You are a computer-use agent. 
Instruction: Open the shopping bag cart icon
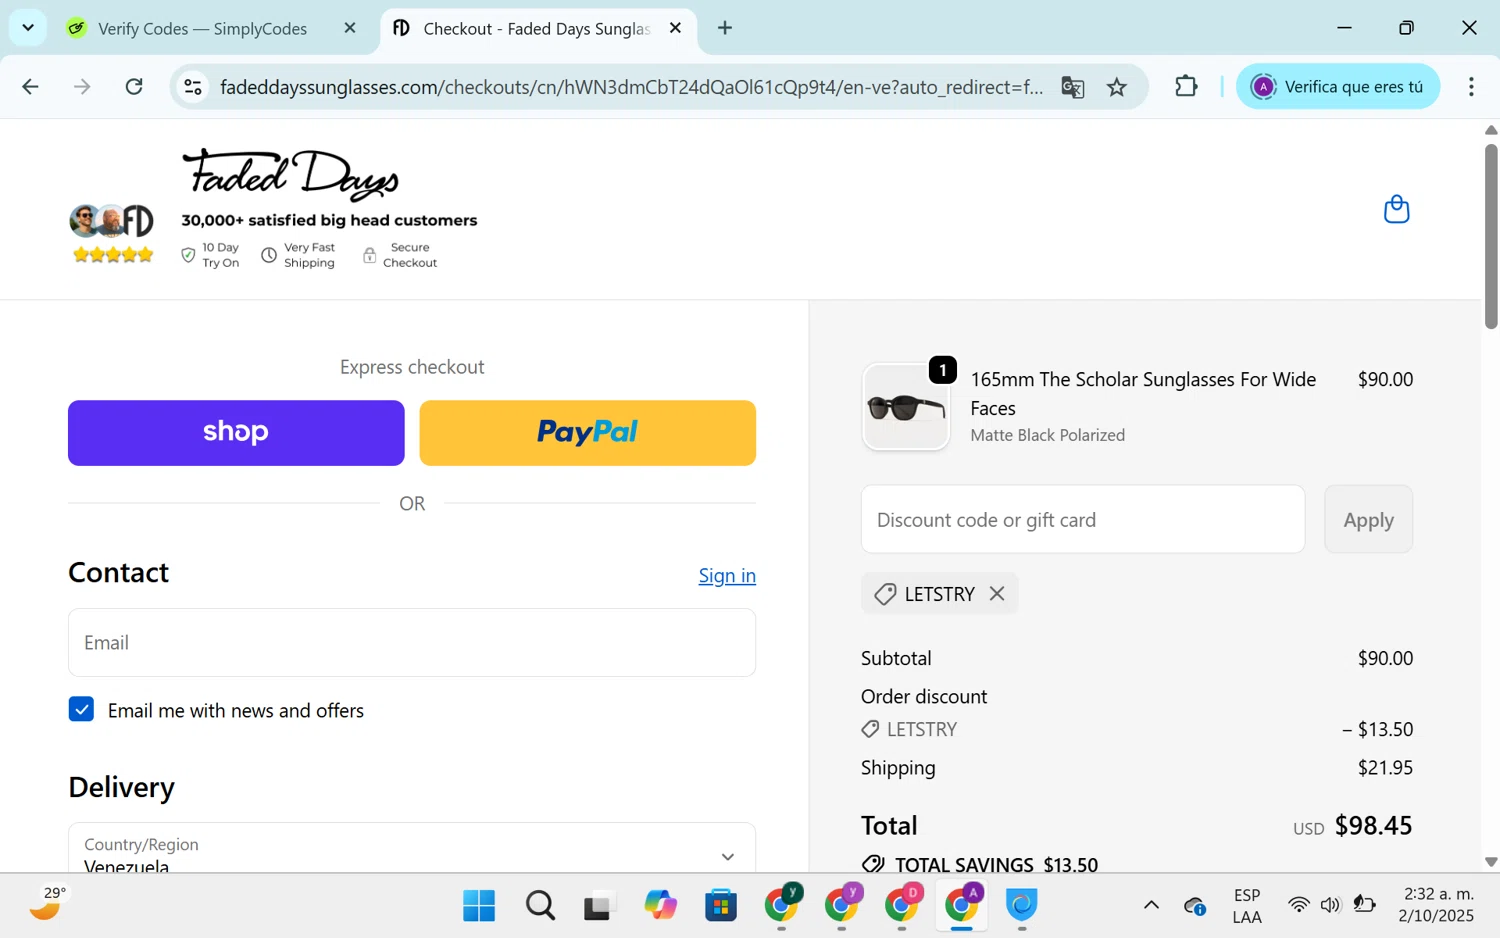point(1396,209)
